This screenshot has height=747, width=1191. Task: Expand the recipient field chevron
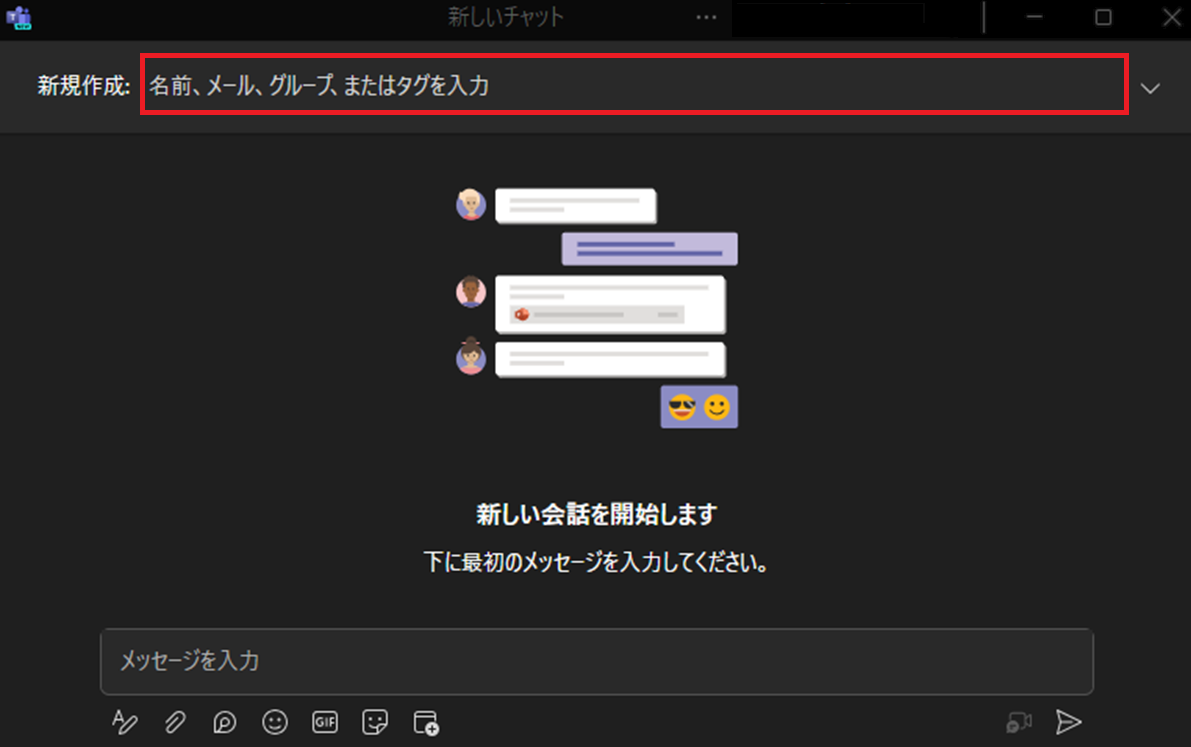1150,88
